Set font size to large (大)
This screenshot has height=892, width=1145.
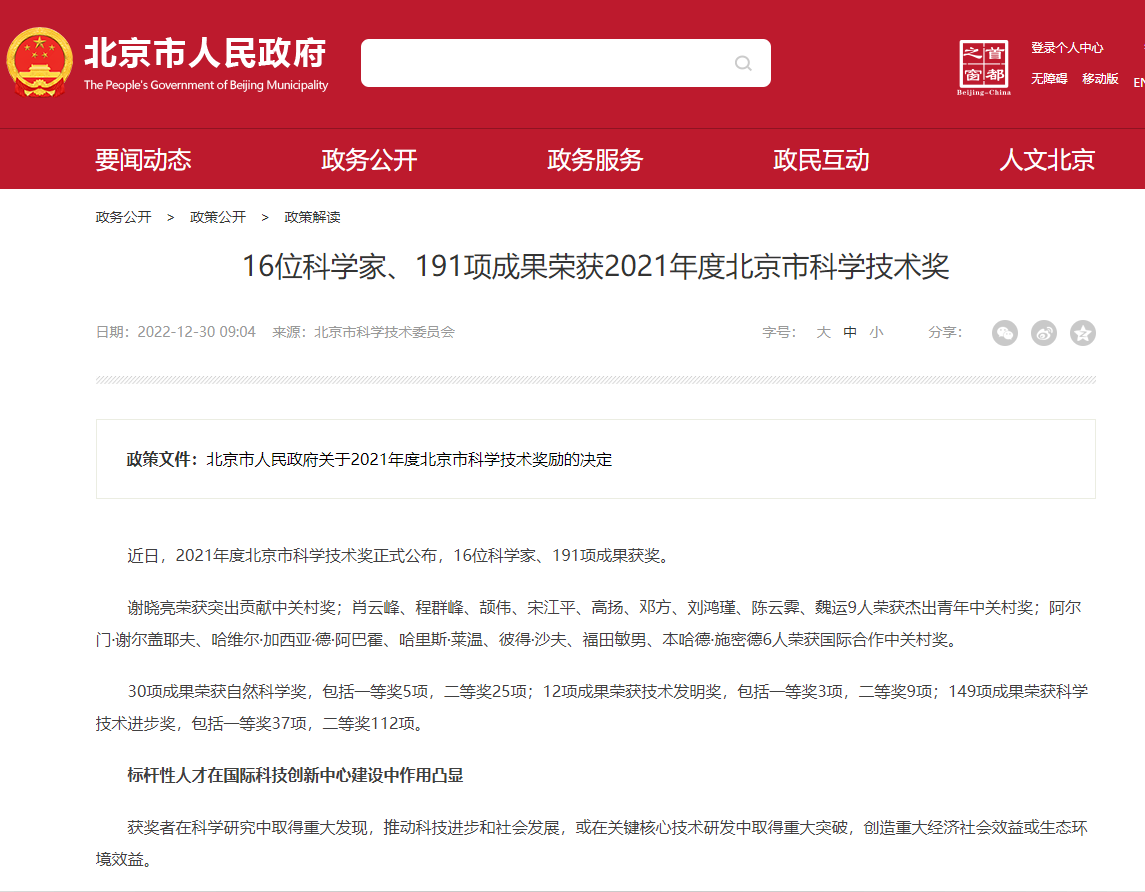(823, 333)
